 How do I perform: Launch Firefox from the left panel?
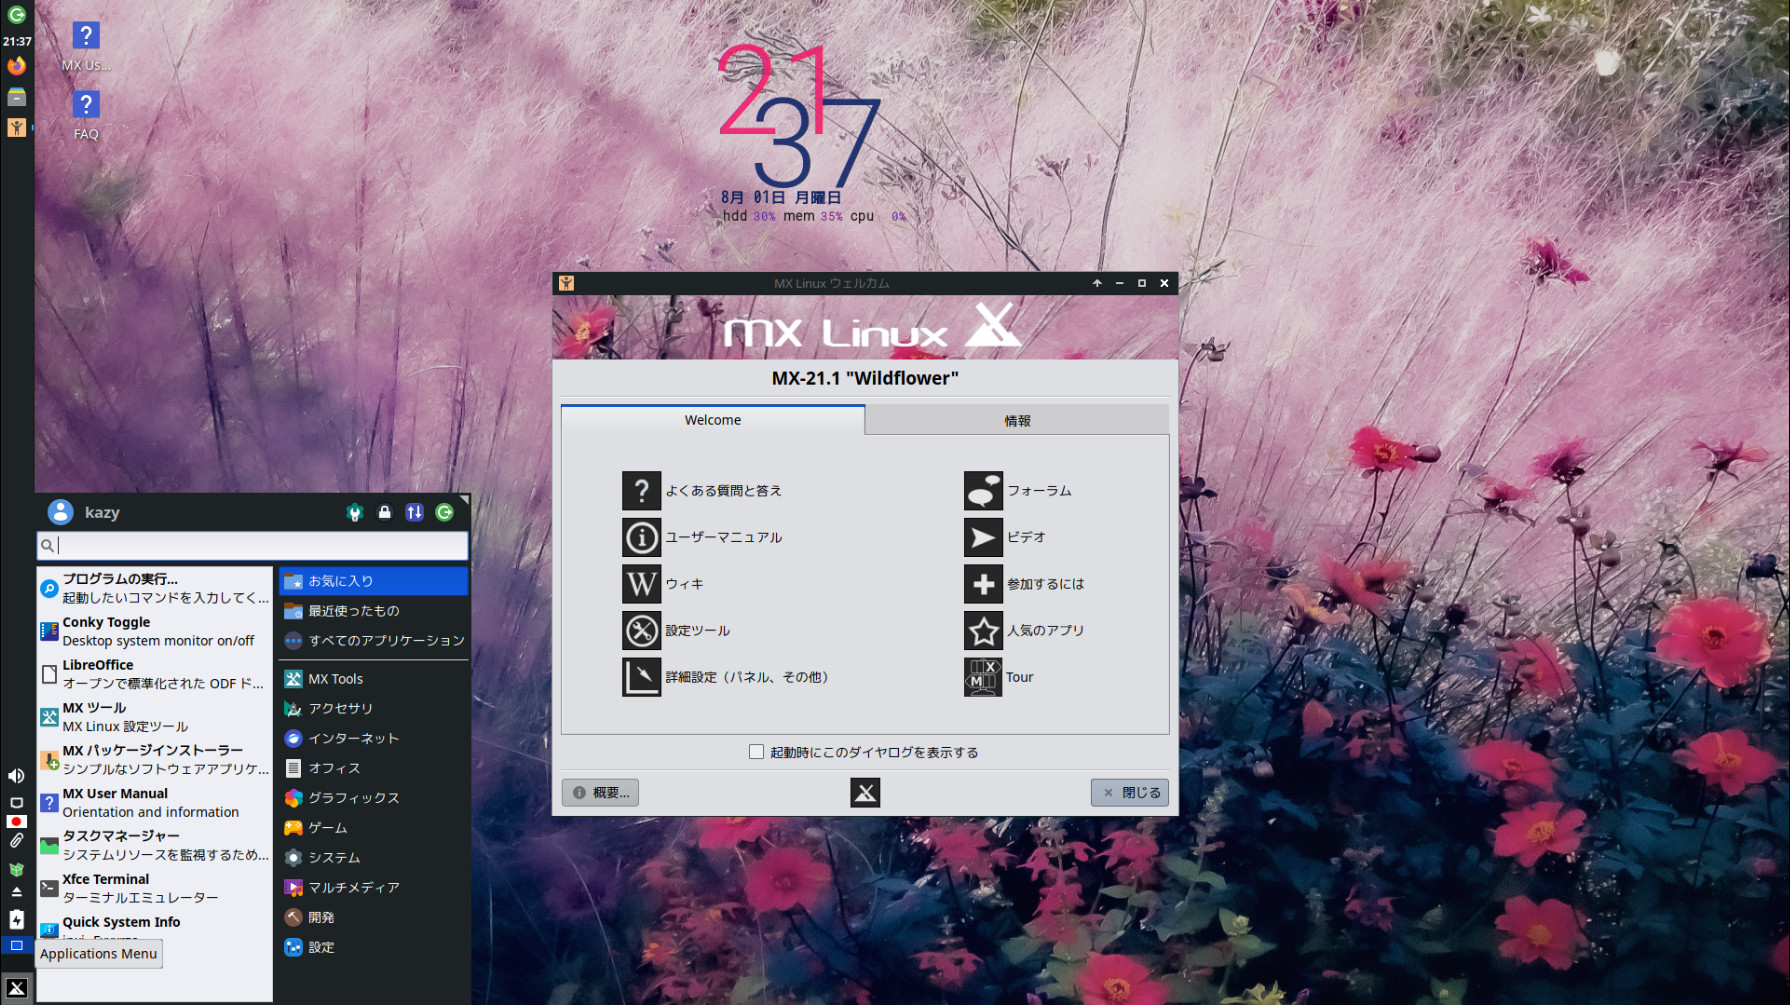tap(16, 66)
